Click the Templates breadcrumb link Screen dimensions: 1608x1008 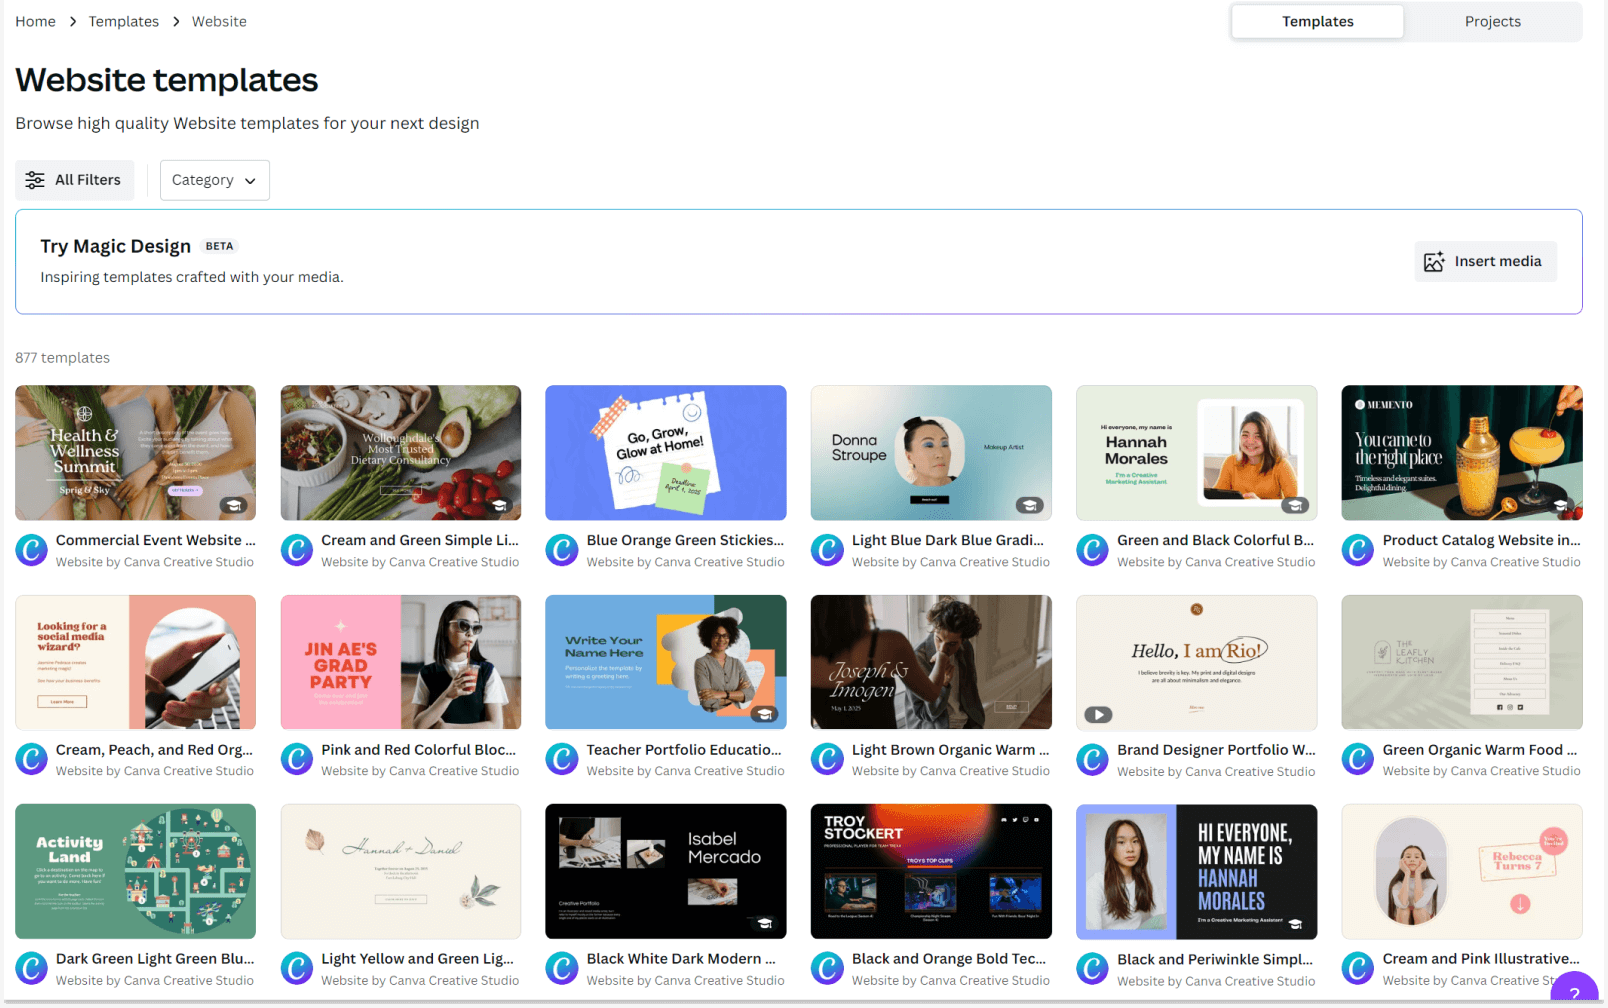123,21
